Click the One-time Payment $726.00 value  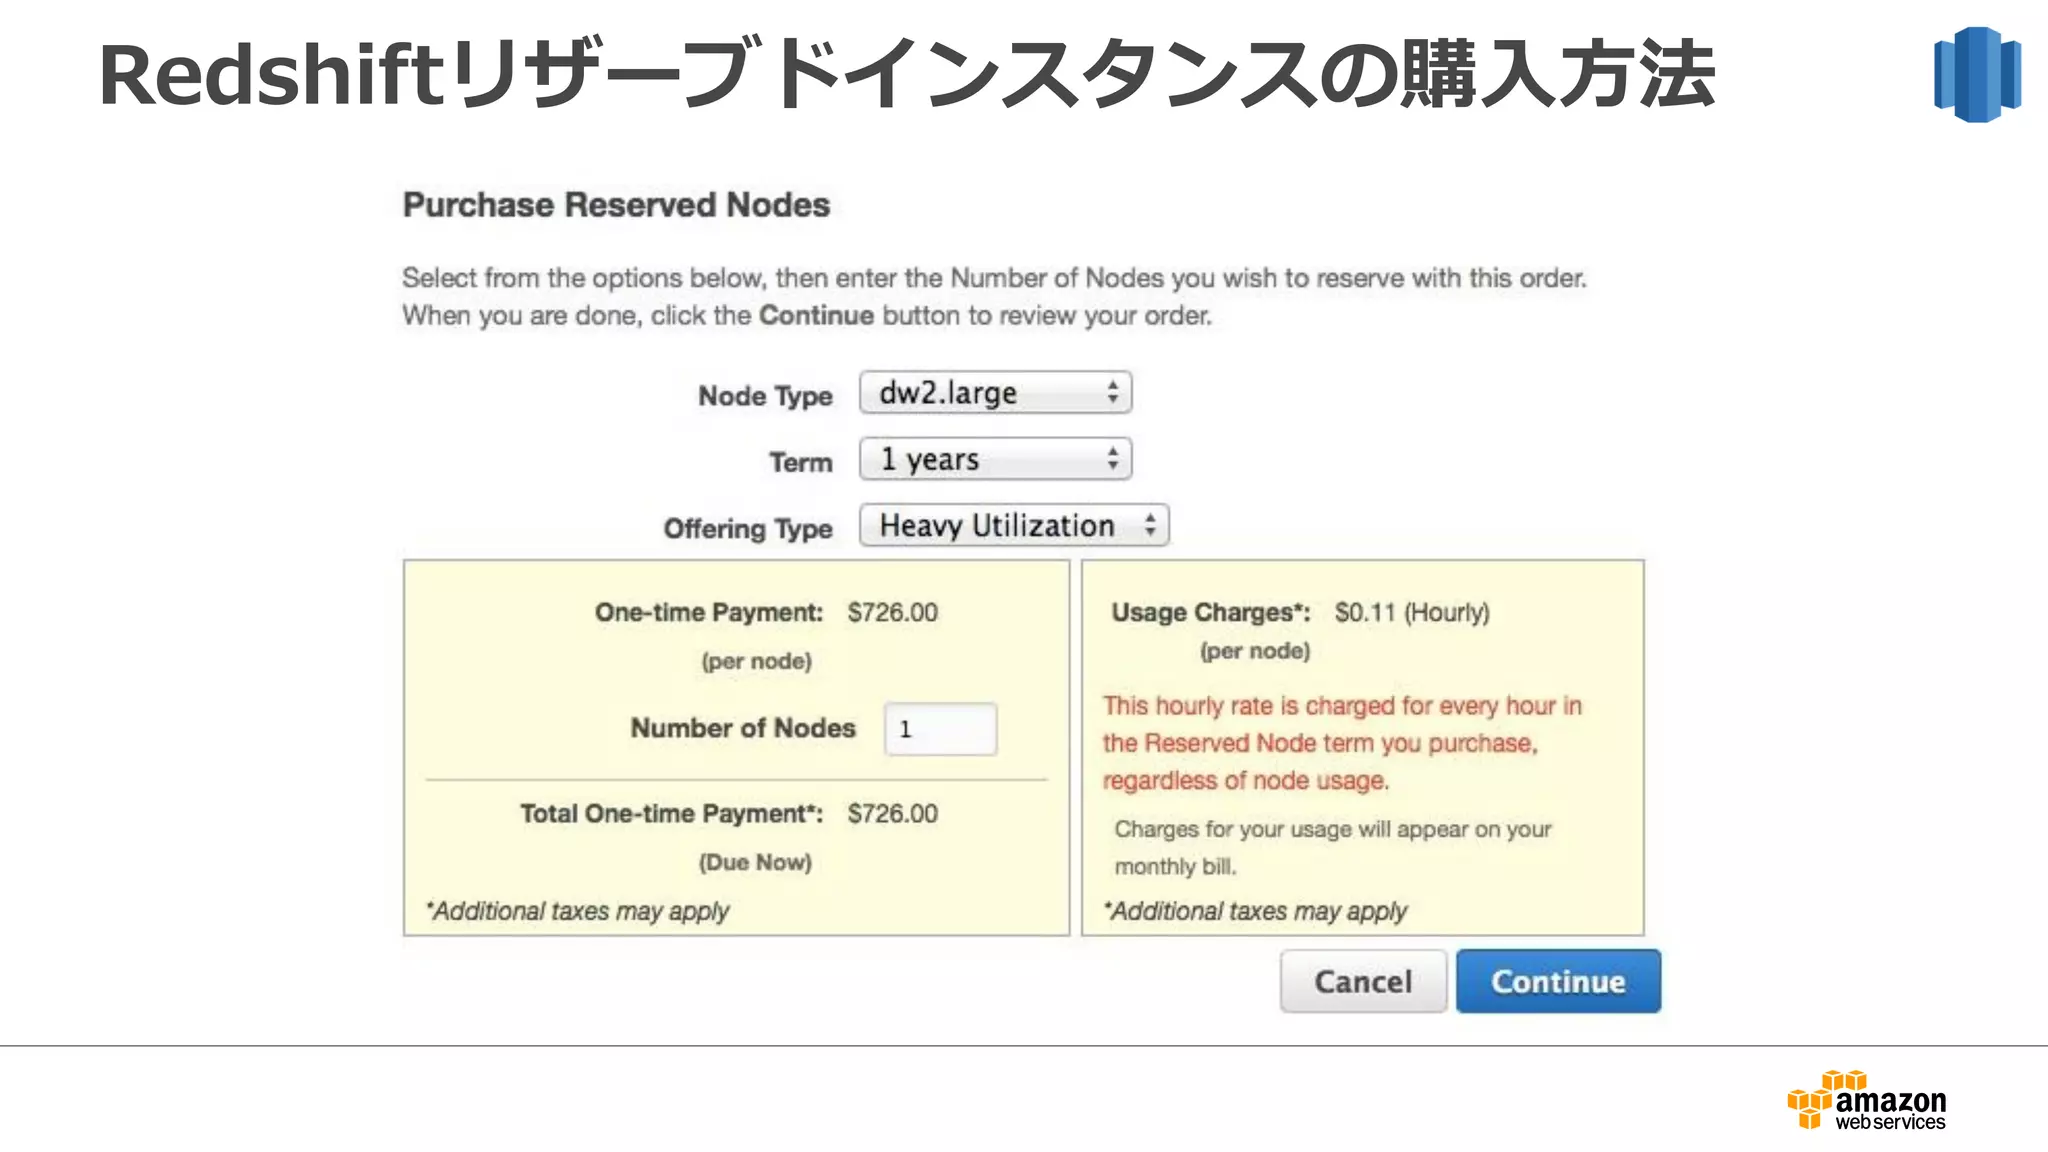point(892,612)
